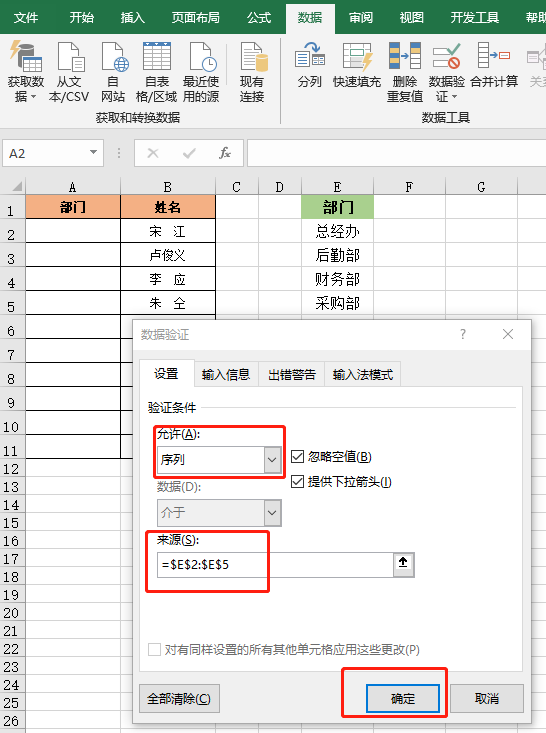This screenshot has height=733, width=546.
Task: Switch to the 开发工具 ribbon tab
Action: 474,18
